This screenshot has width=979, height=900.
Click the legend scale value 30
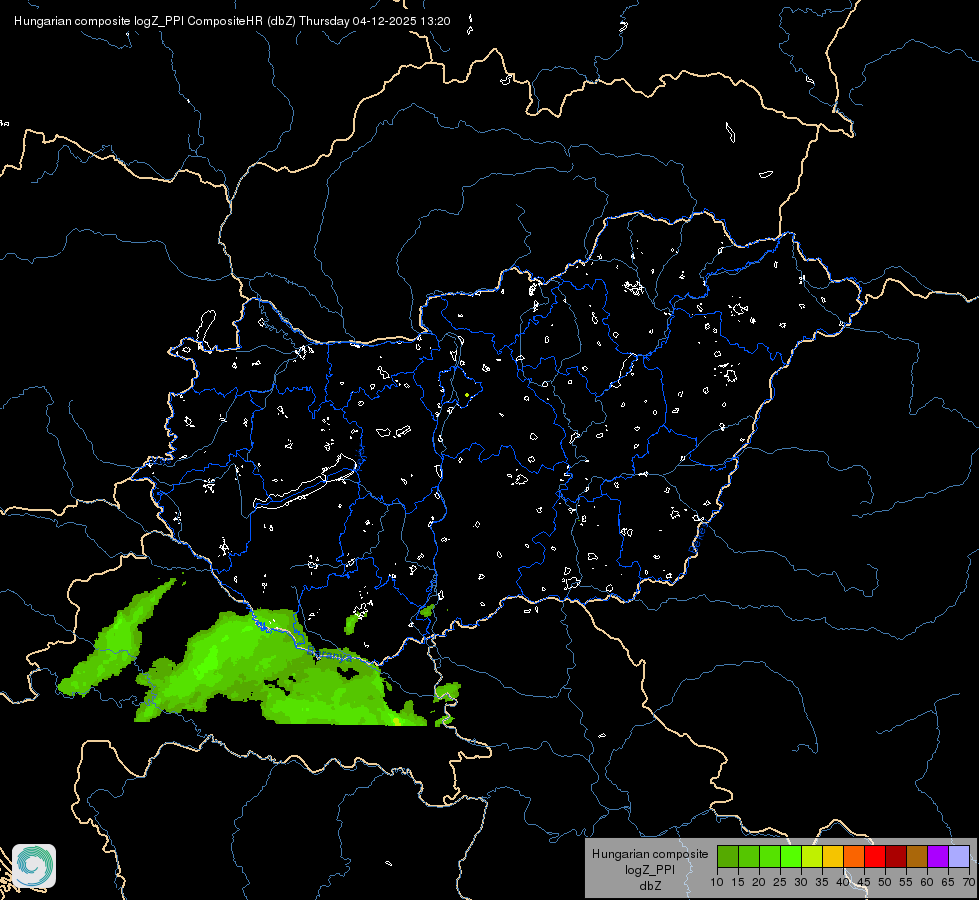[x=801, y=883]
